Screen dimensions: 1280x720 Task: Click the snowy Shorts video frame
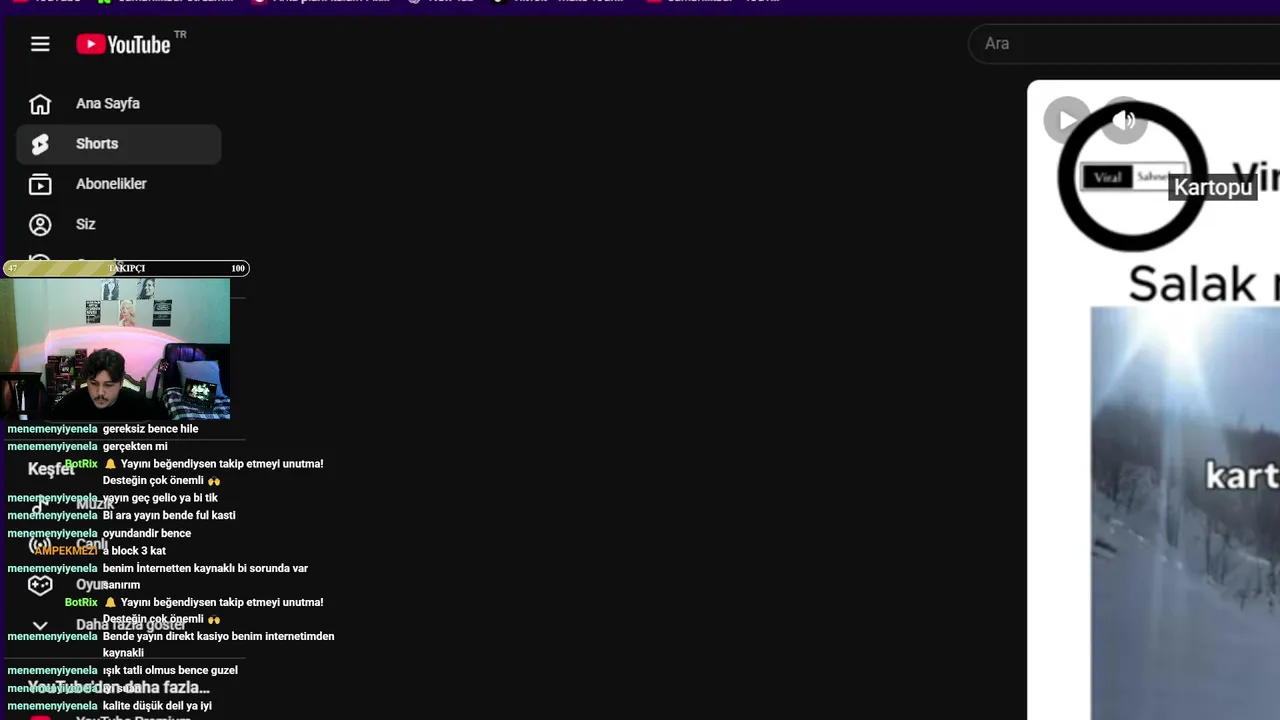tap(1185, 512)
